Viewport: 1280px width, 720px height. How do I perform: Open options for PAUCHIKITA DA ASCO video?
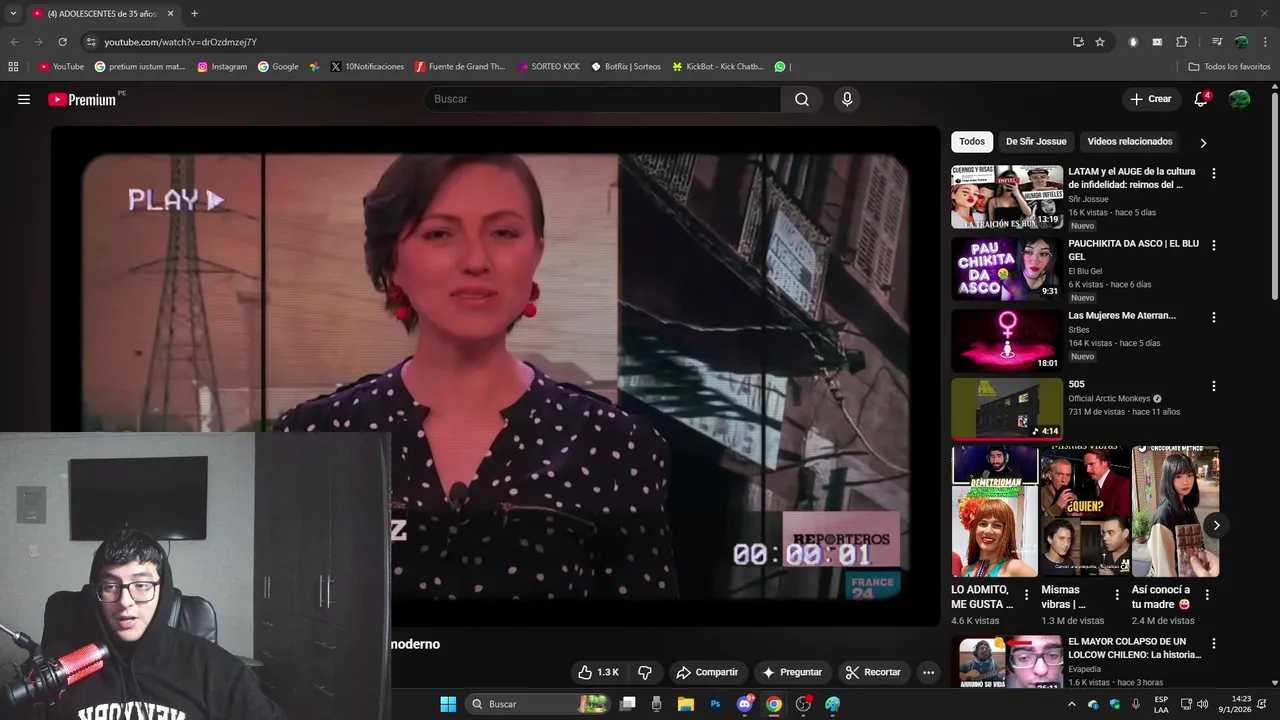point(1214,245)
